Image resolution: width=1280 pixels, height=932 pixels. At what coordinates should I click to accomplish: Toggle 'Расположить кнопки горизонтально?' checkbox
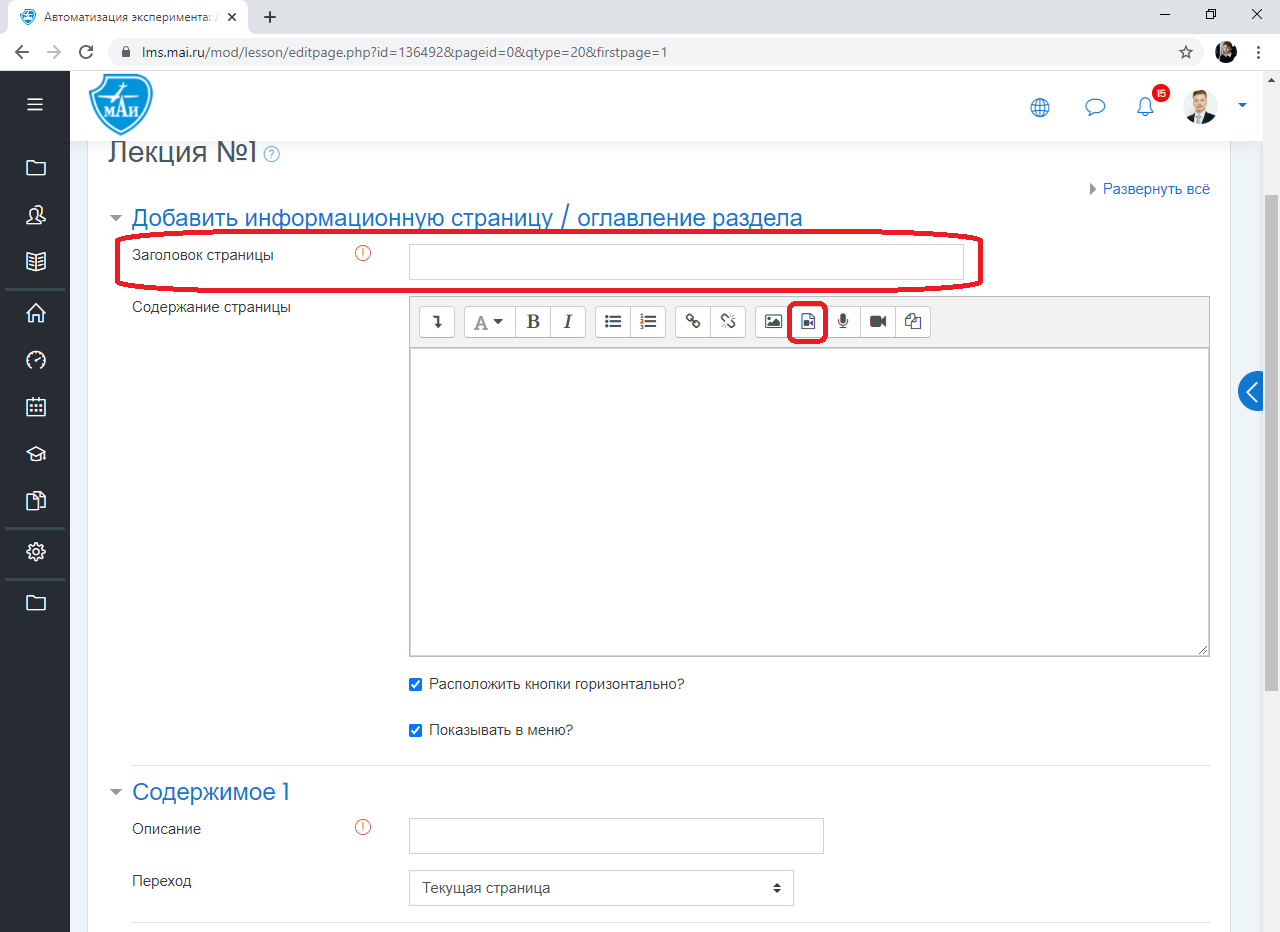click(416, 684)
